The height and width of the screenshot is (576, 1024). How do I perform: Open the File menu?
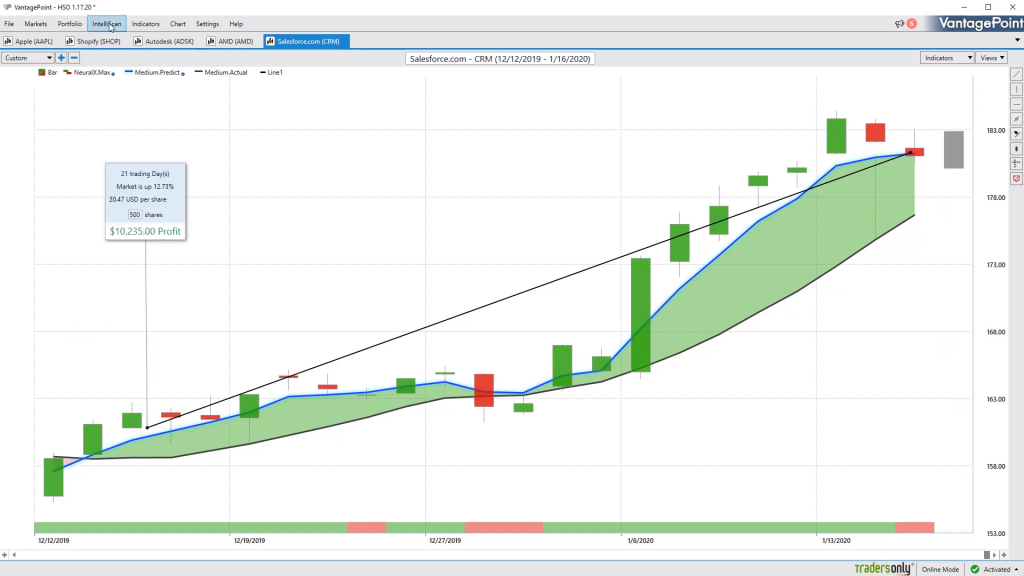tap(9, 24)
